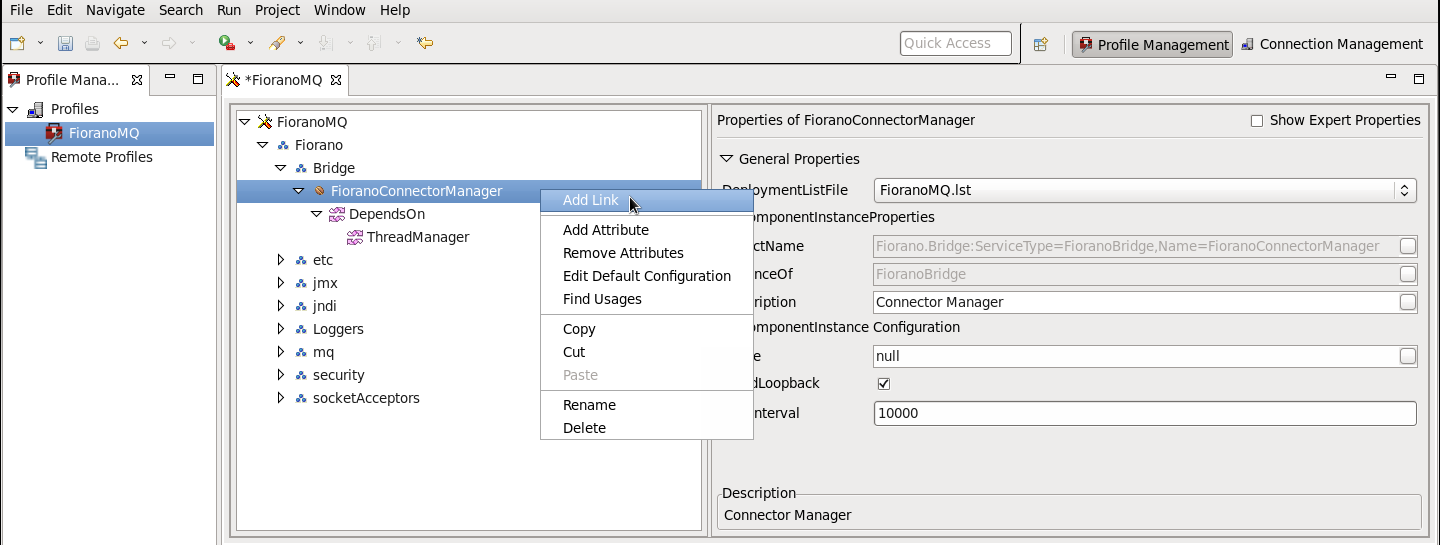
Task: Click the New wizard toolbar icon
Action: click(x=17, y=43)
